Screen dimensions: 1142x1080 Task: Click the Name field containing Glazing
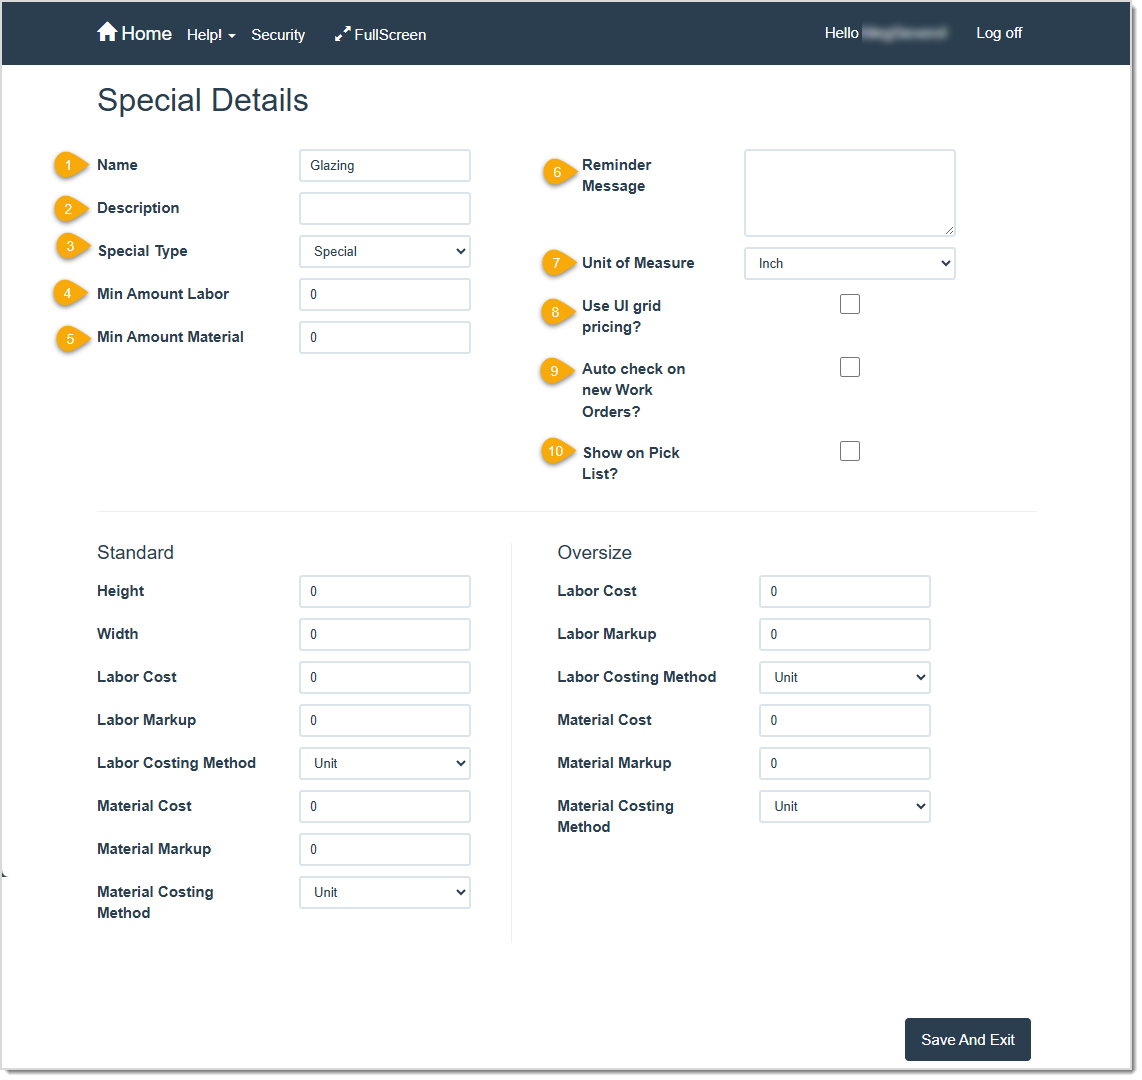[x=385, y=165]
